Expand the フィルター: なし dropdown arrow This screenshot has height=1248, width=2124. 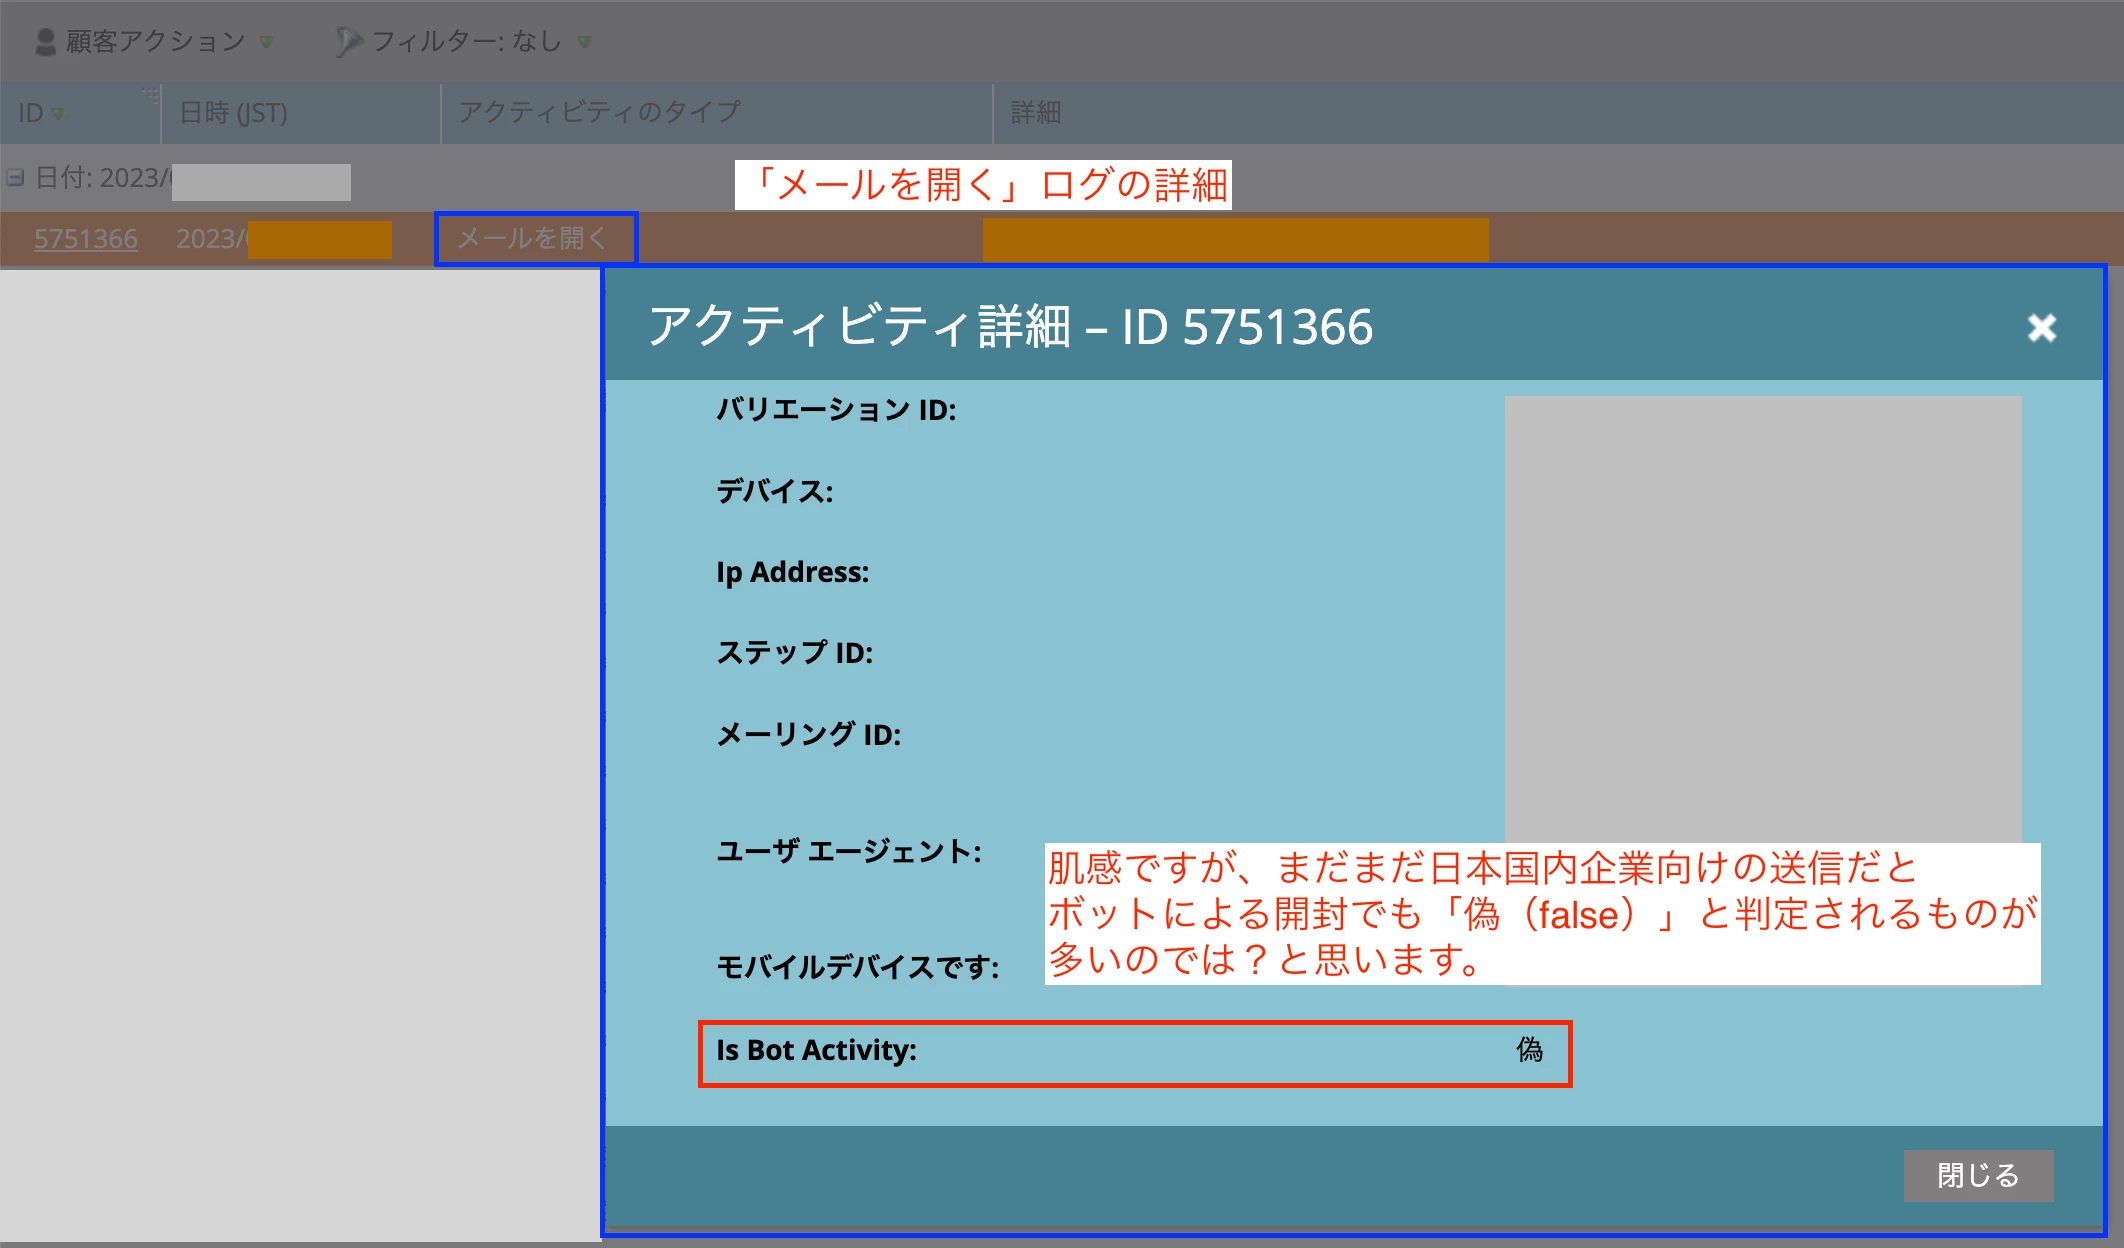pyautogui.click(x=585, y=42)
